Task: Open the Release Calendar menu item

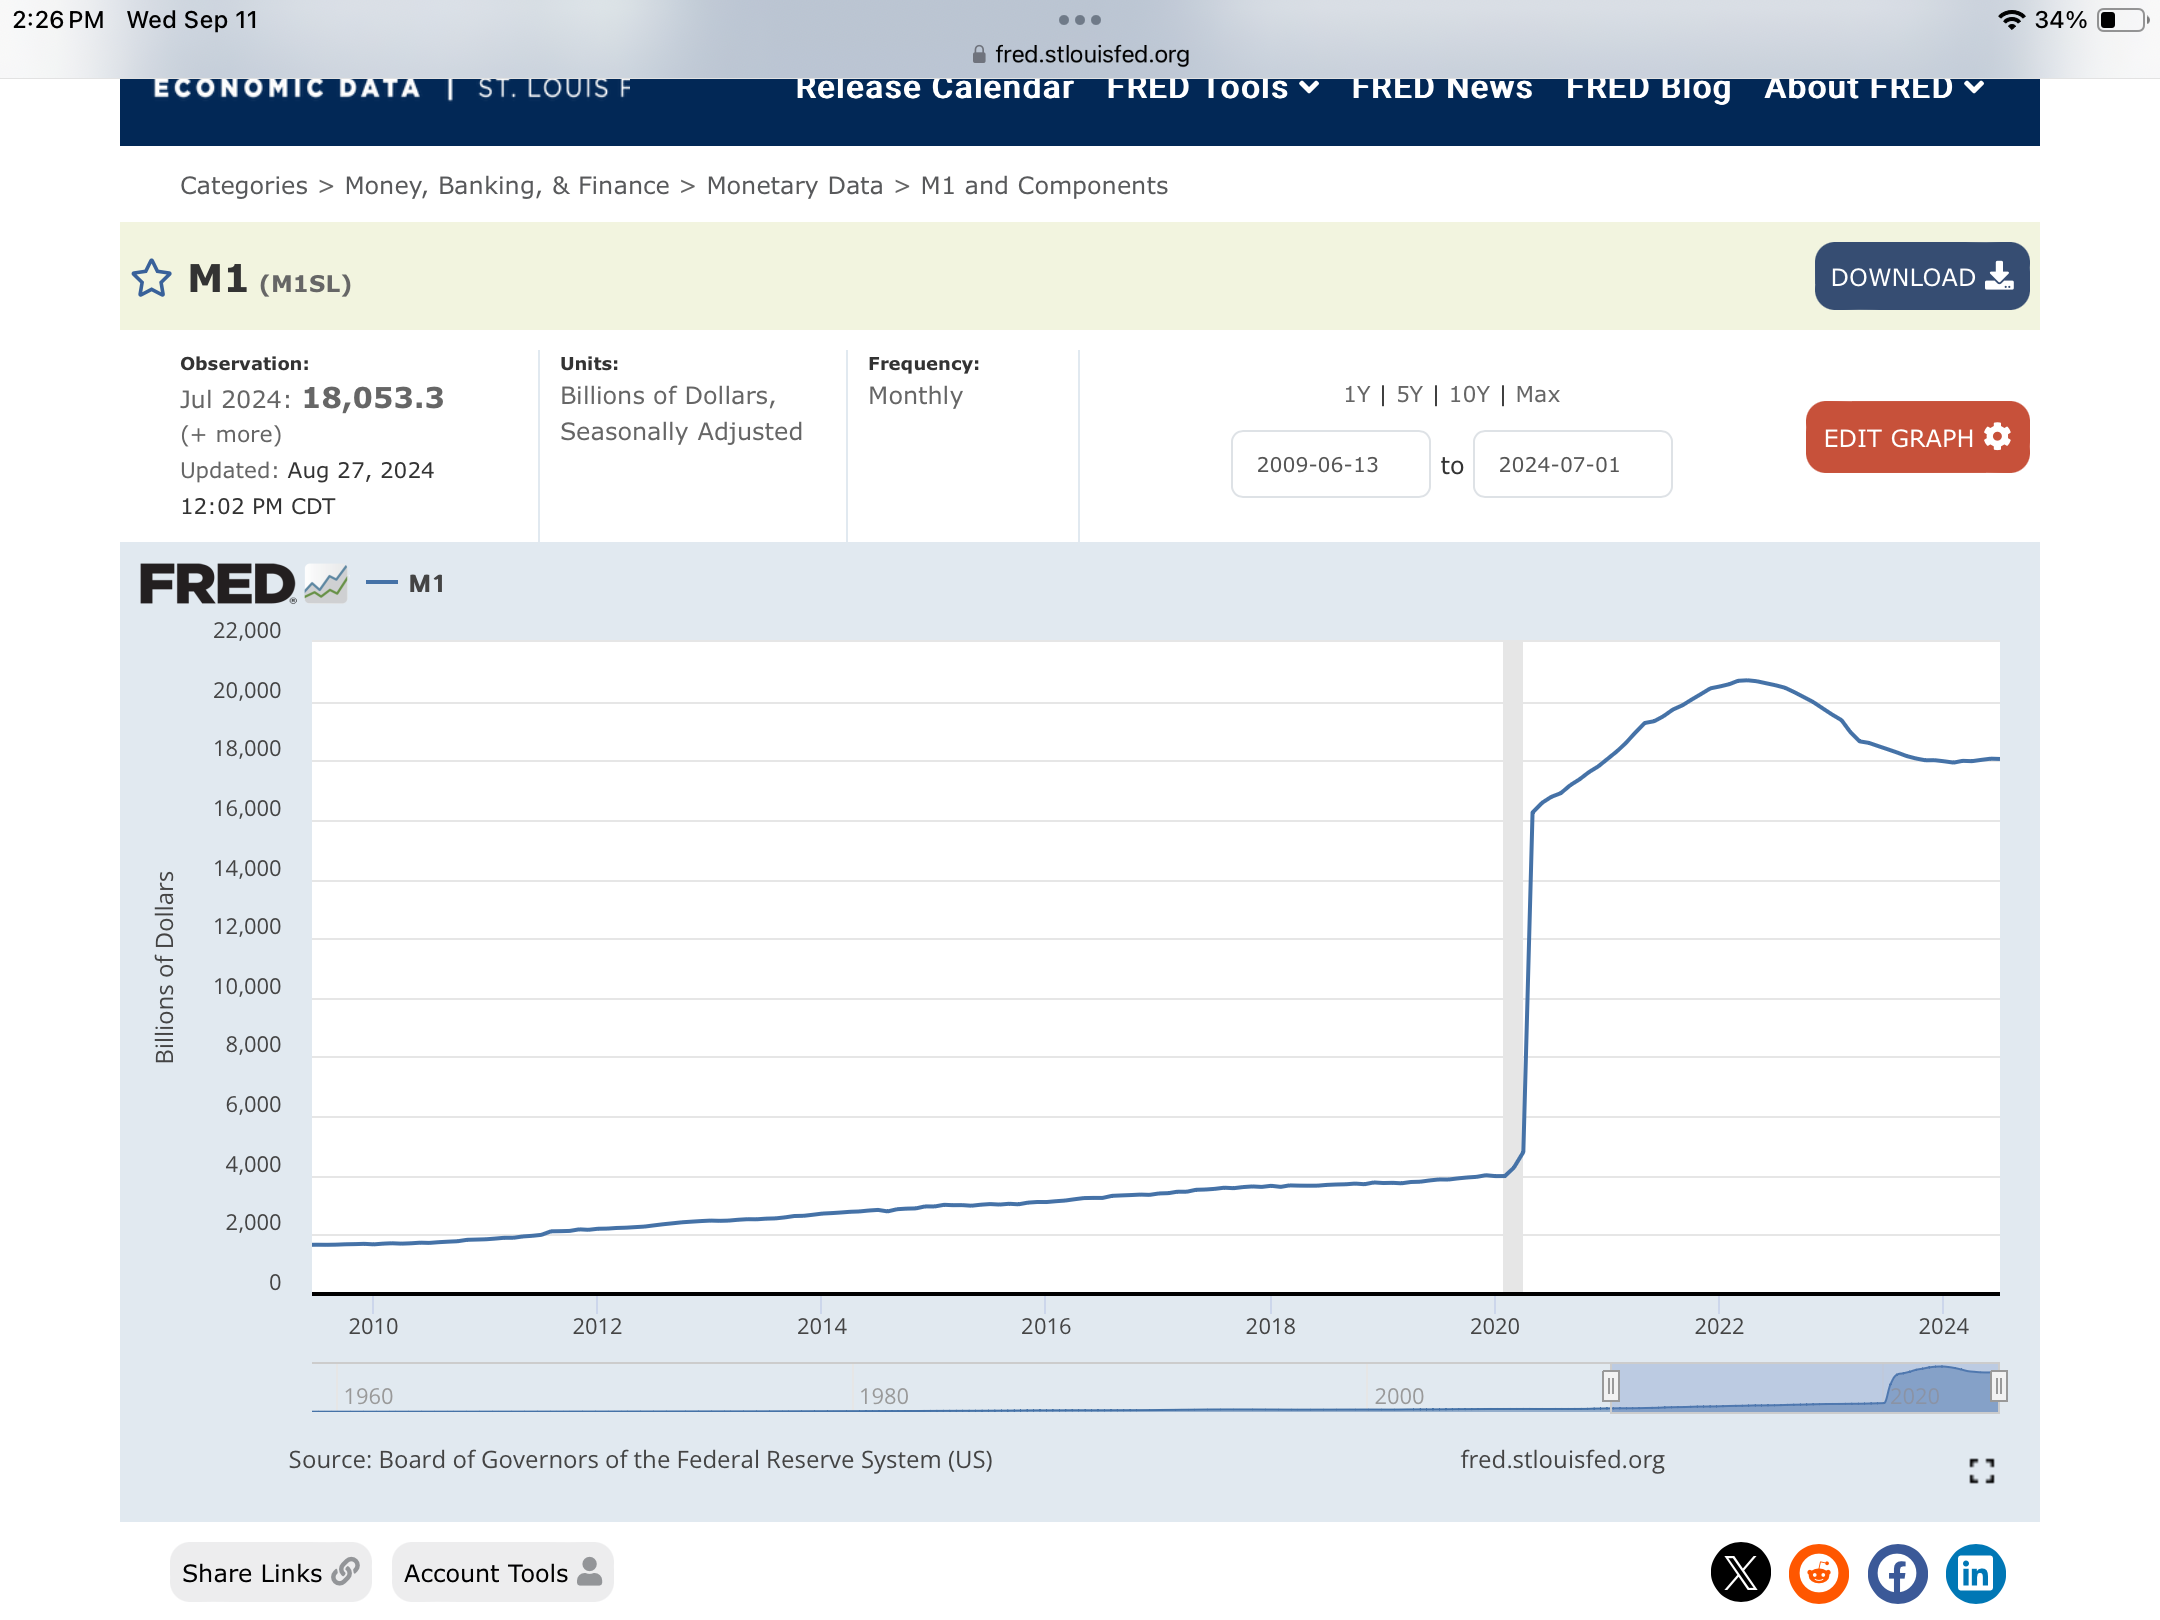Action: (934, 89)
